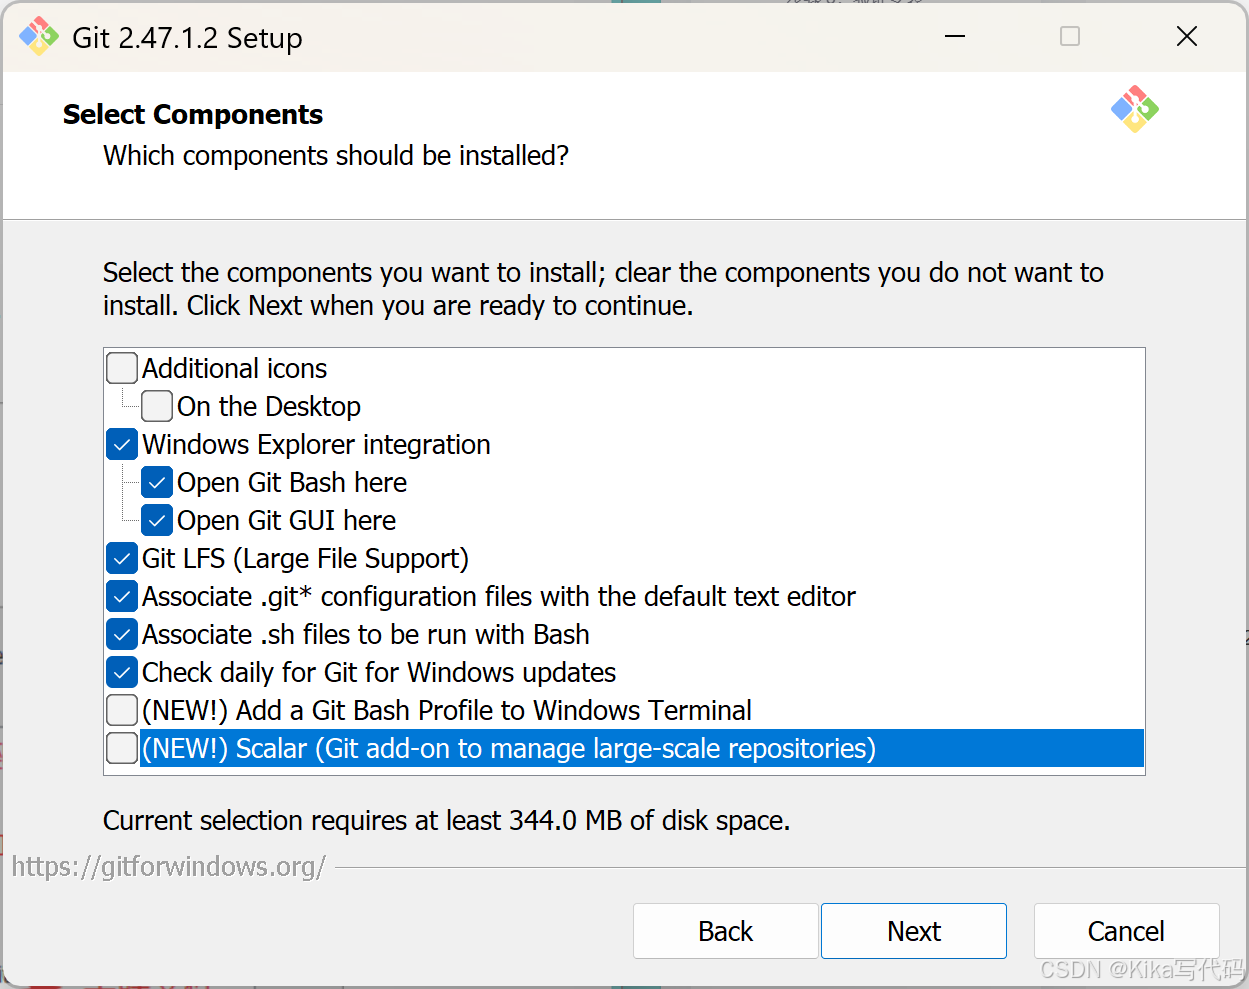Viewport: 1249px width, 989px height.
Task: Disable Check daily for Git updates
Action: pos(122,672)
